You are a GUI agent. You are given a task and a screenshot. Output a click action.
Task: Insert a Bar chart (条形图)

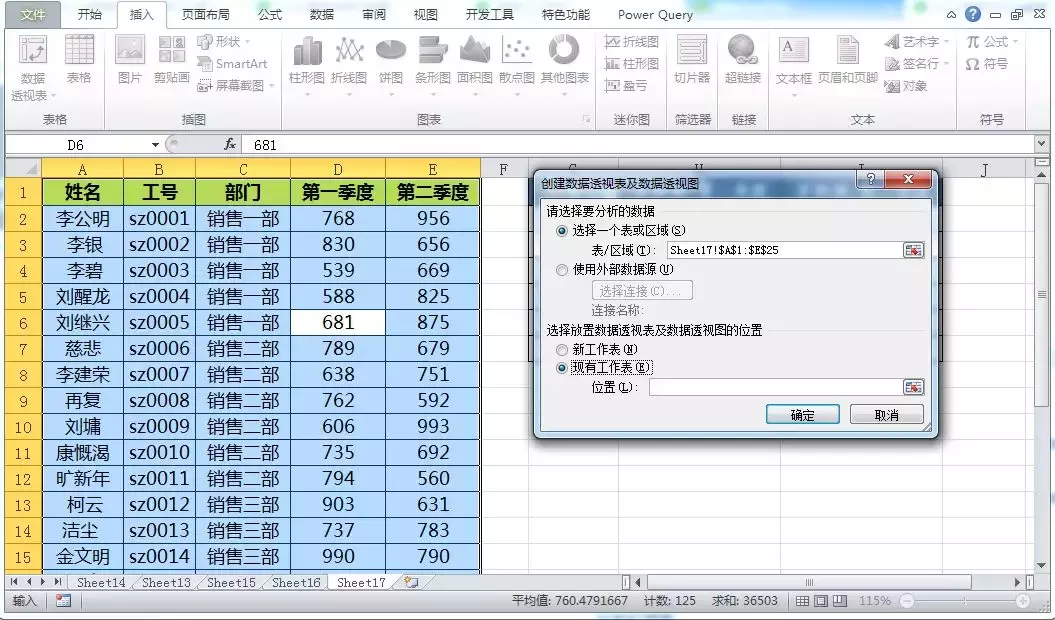pyautogui.click(x=433, y=66)
